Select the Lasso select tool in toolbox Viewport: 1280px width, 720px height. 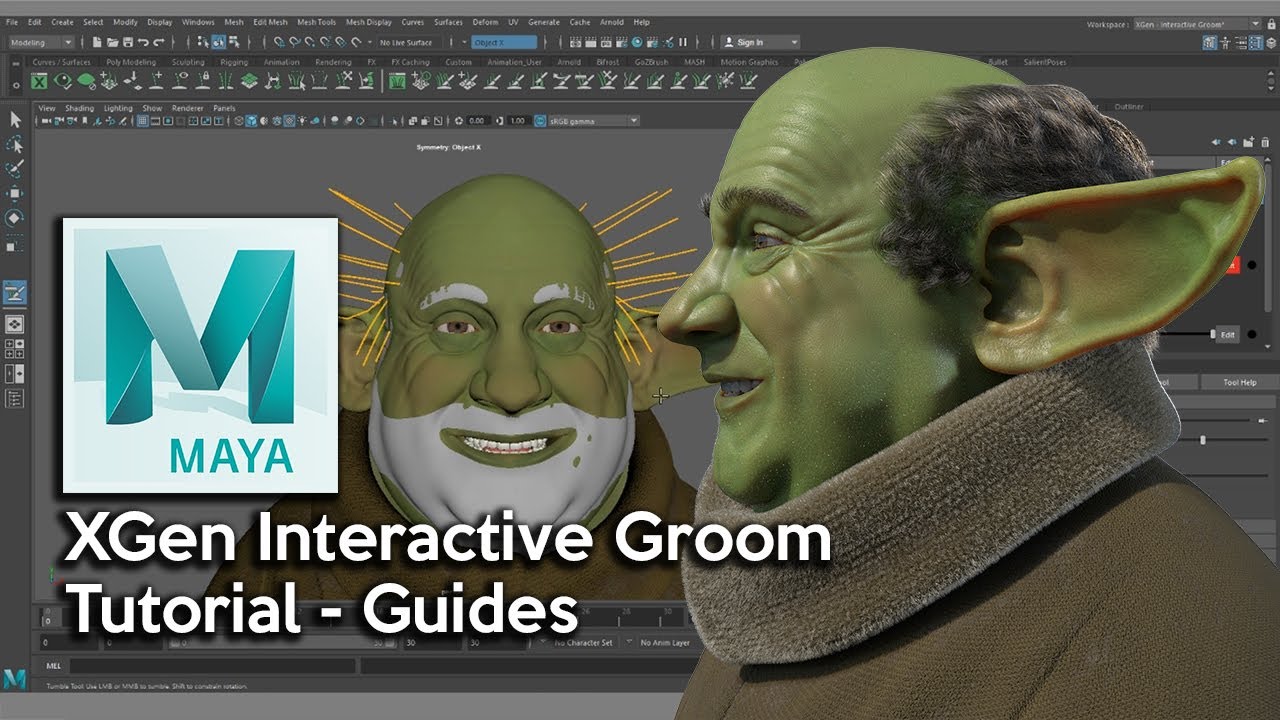15,145
